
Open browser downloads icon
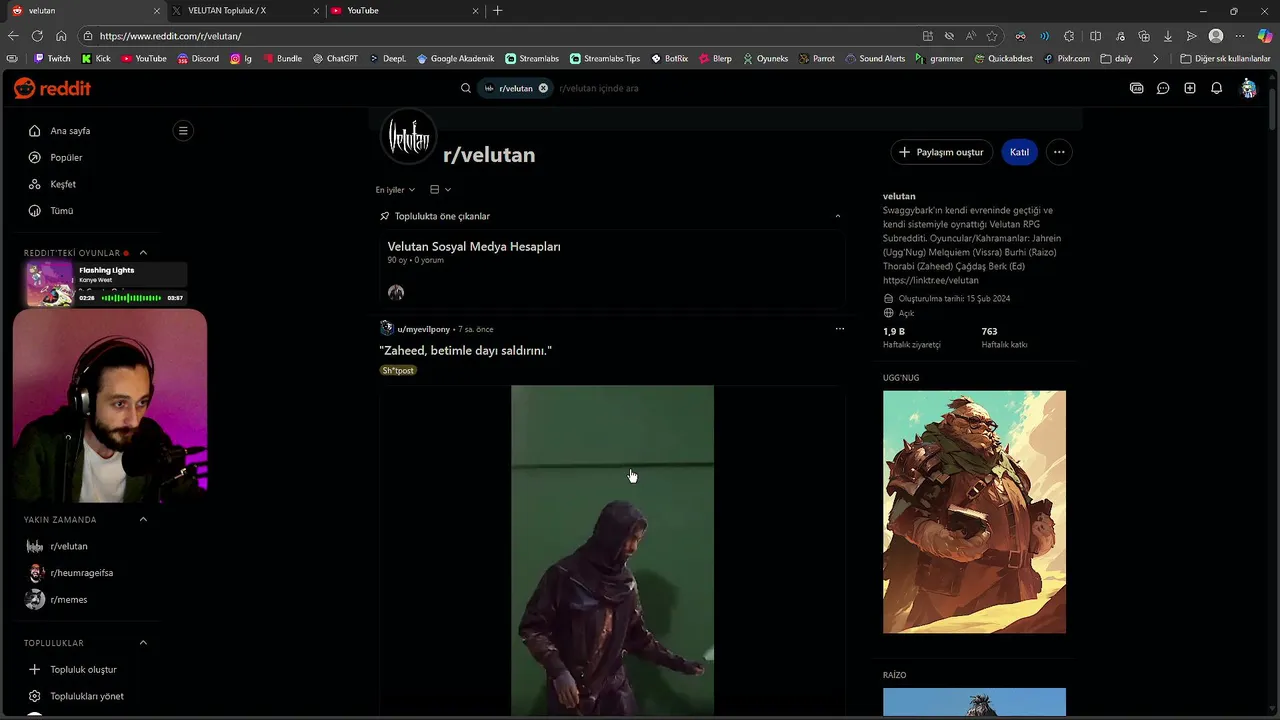click(x=1167, y=36)
